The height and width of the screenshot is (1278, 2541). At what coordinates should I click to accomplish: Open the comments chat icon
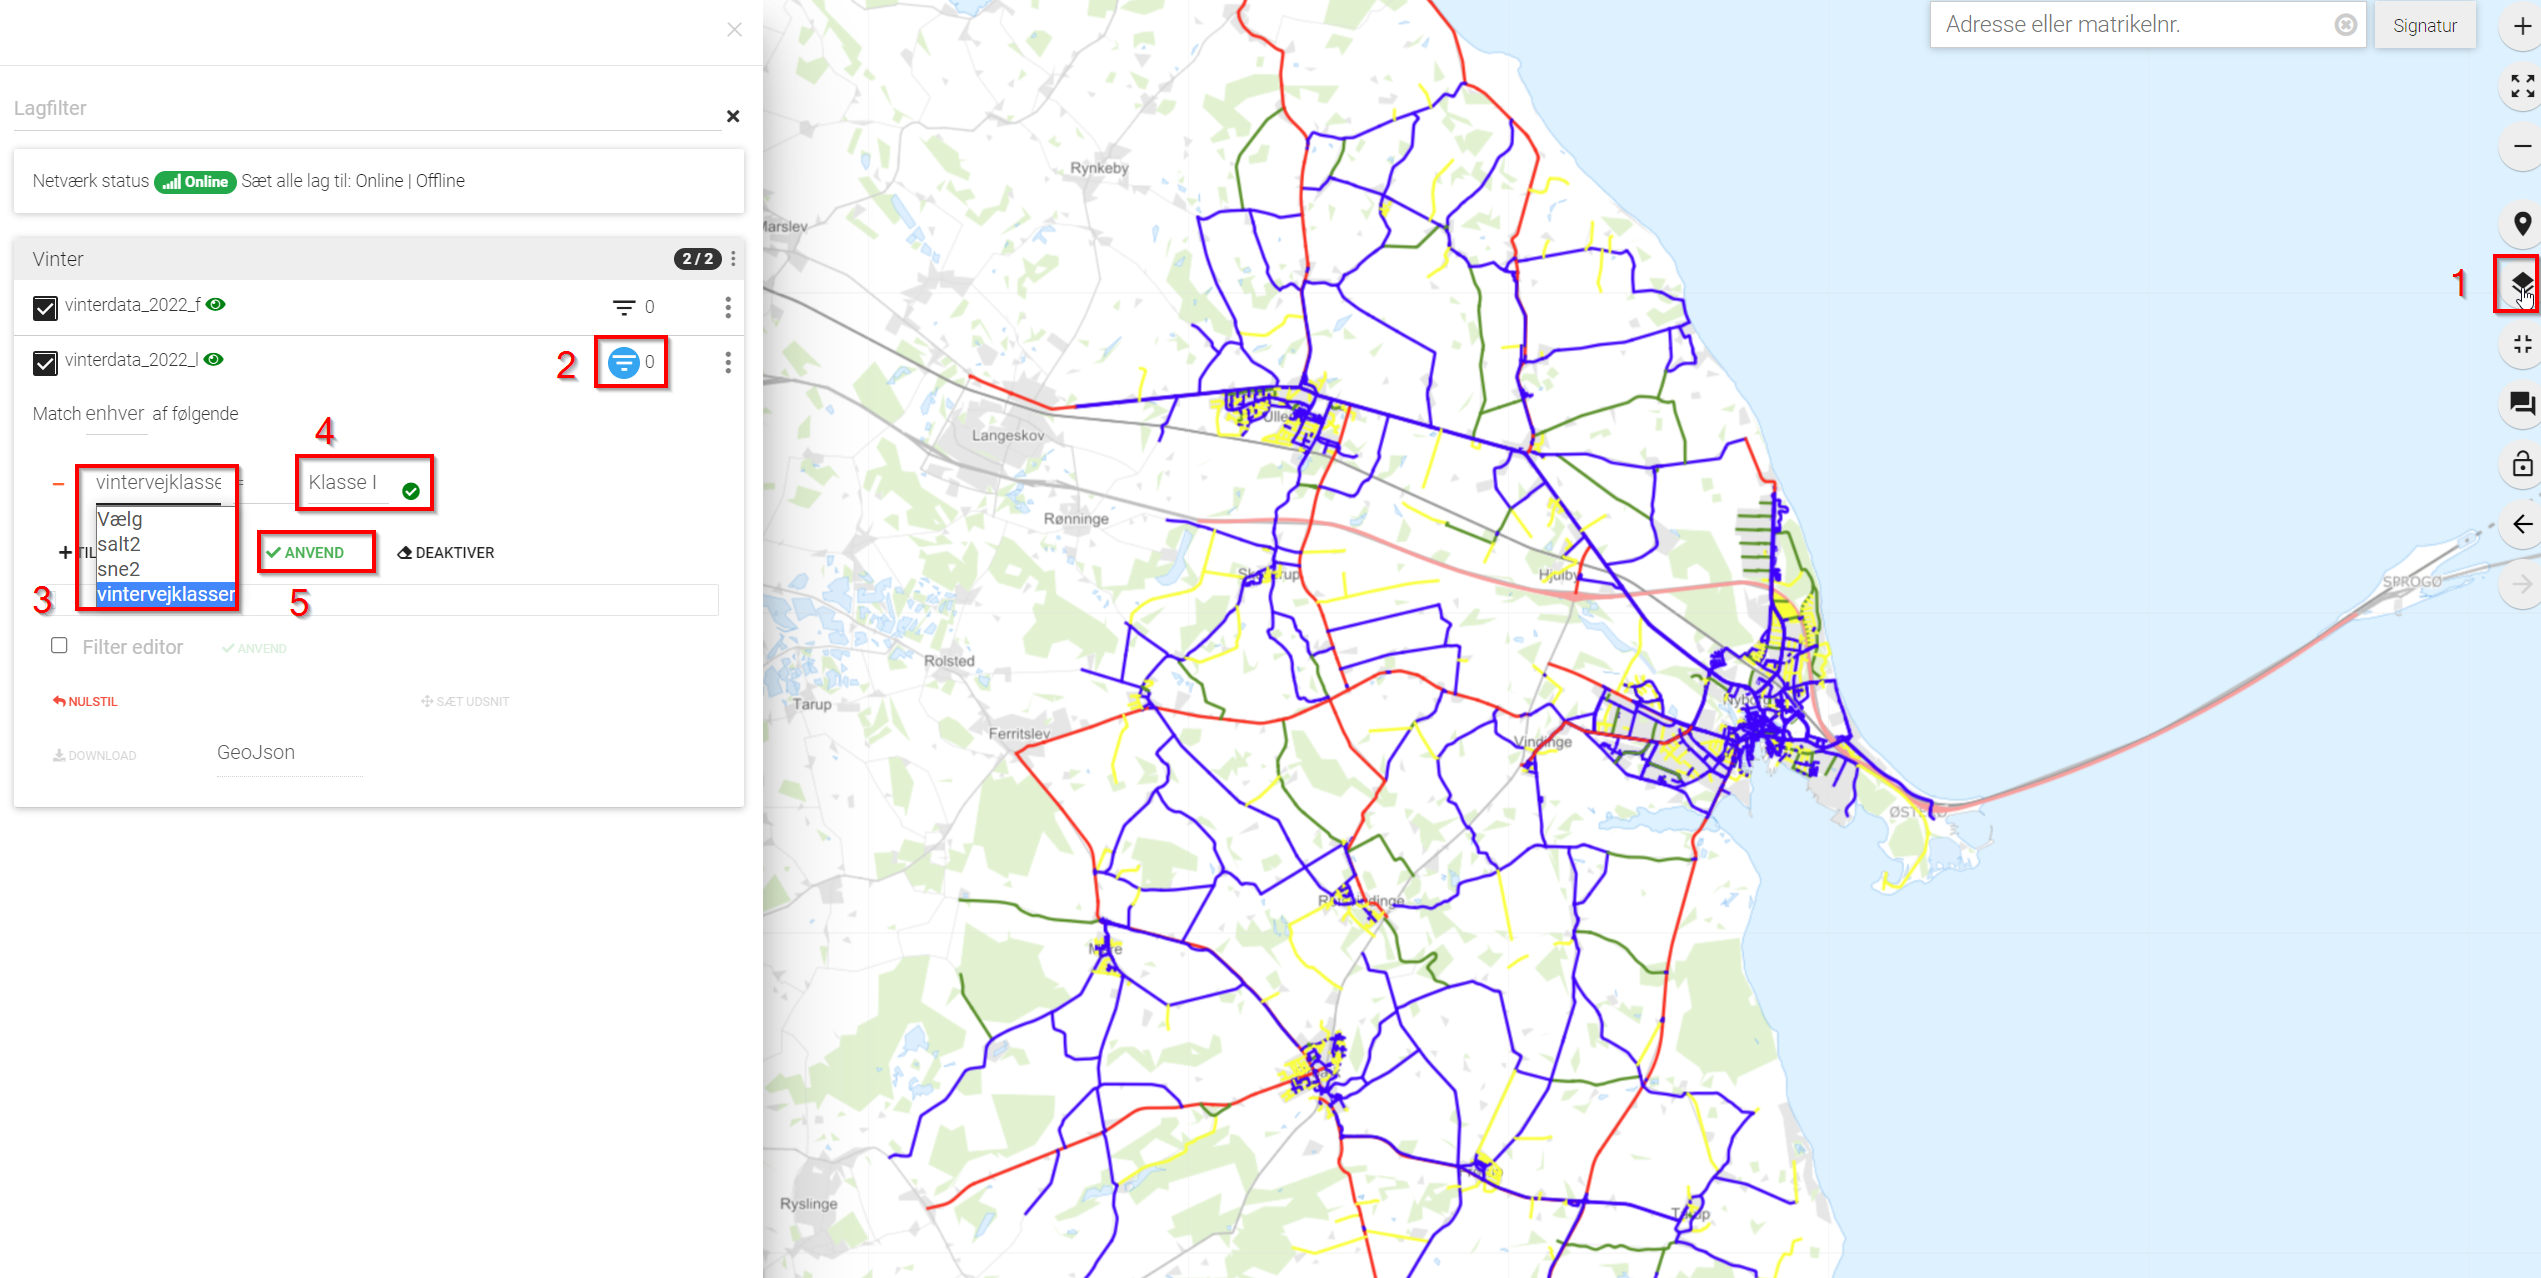tap(2521, 403)
